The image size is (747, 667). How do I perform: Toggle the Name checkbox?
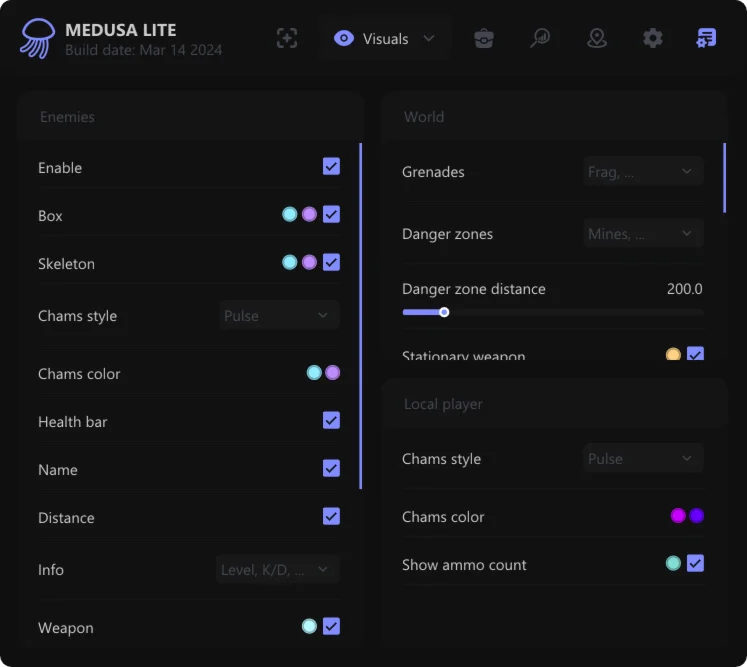point(331,468)
